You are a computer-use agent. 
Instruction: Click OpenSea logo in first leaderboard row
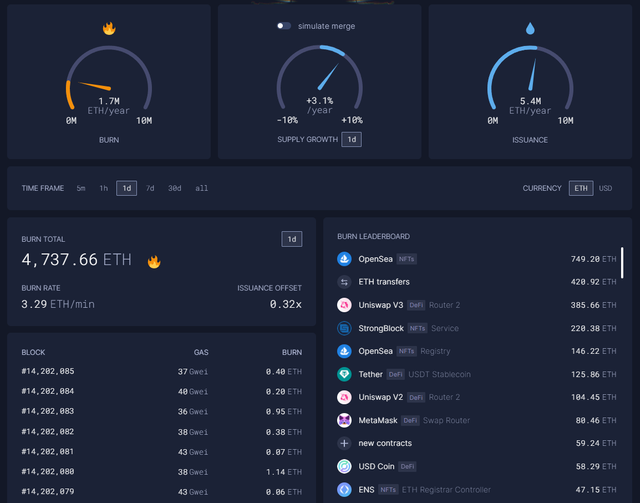(x=344, y=259)
